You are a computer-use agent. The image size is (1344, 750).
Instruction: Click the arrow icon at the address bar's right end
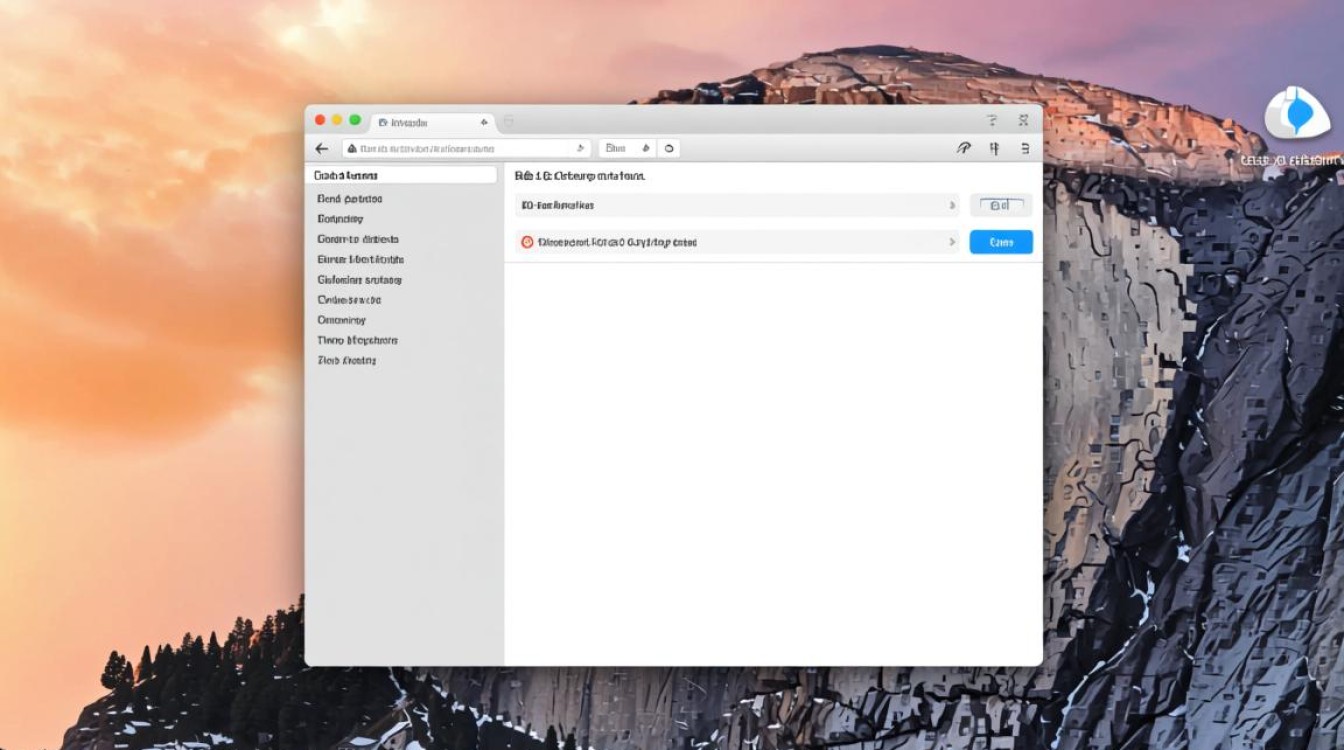coord(580,148)
